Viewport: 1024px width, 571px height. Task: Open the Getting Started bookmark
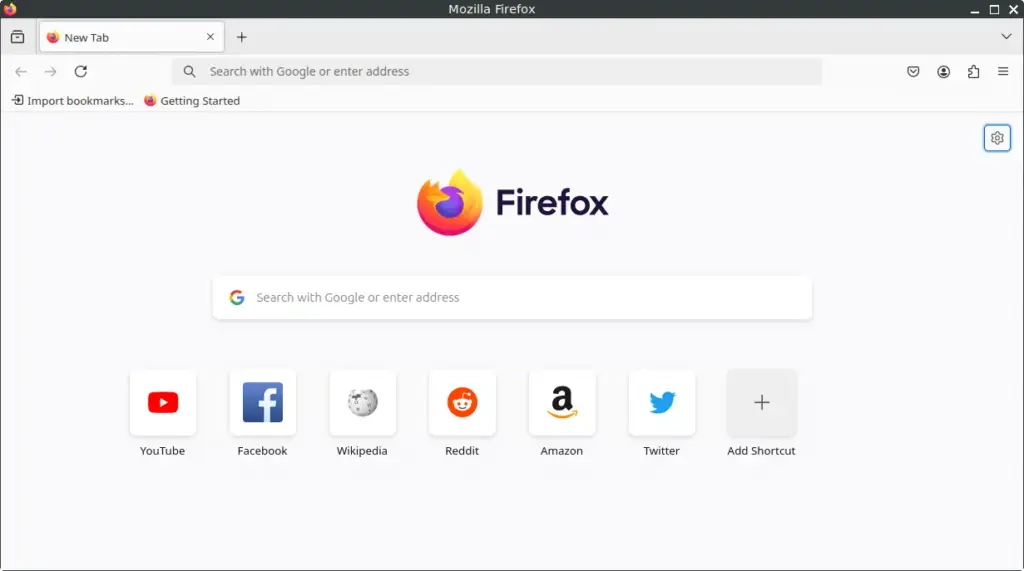(x=192, y=101)
